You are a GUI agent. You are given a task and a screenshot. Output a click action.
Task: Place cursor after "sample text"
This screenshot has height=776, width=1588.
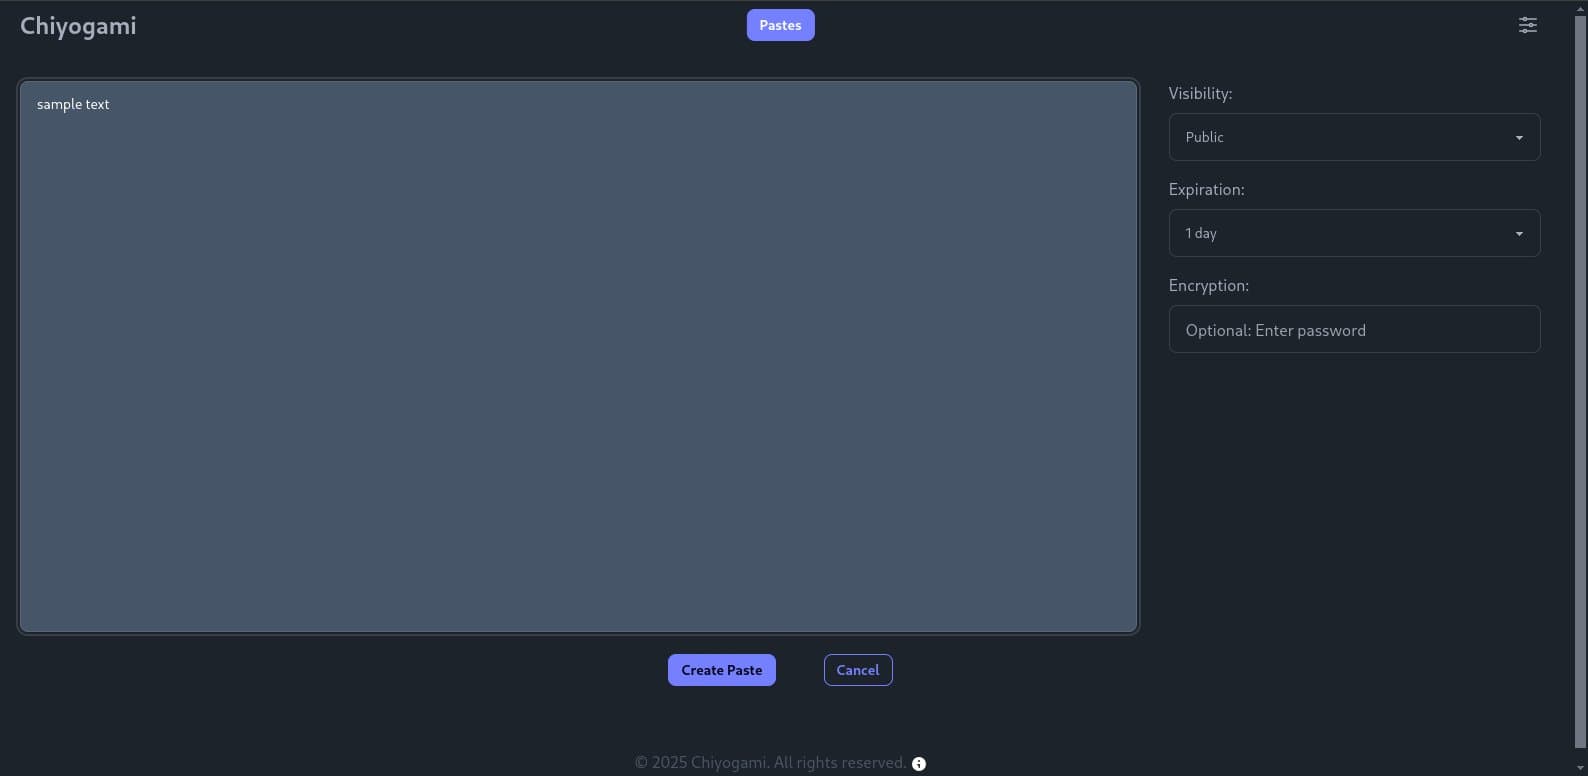tap(111, 104)
